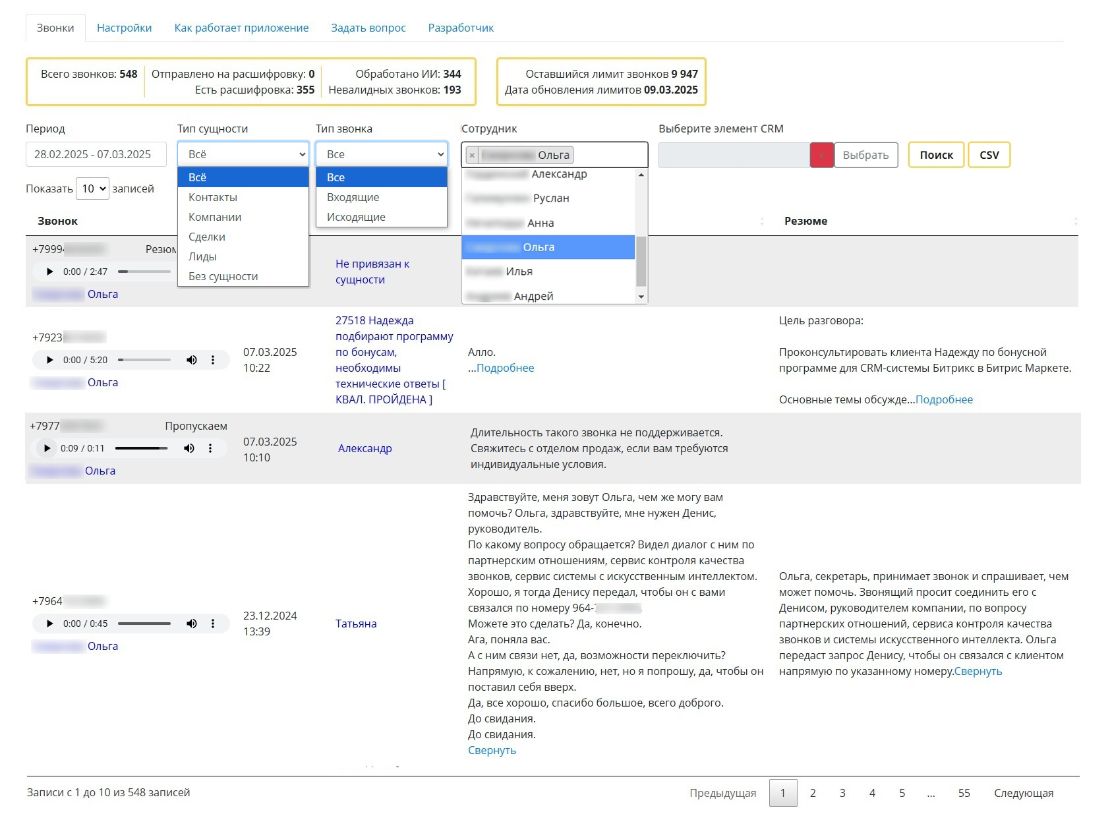
Task: Open the Настройки tab
Action: coord(124,28)
